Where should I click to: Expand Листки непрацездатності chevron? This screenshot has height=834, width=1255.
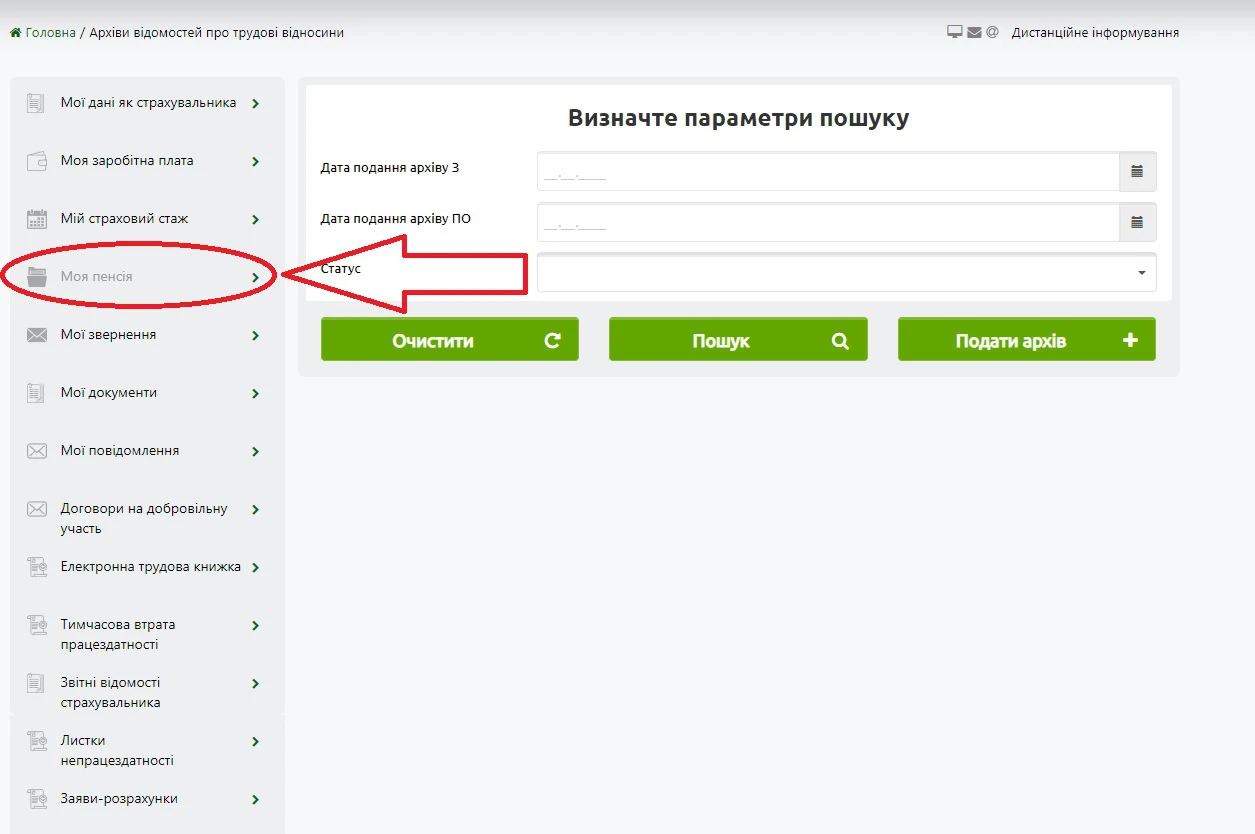click(256, 741)
